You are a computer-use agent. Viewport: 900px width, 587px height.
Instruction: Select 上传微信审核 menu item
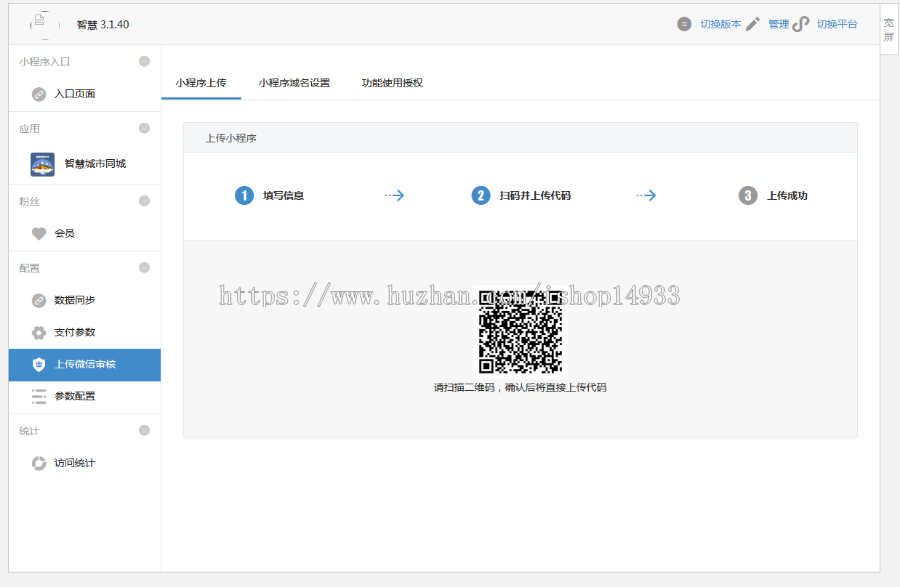pyautogui.click(x=85, y=364)
